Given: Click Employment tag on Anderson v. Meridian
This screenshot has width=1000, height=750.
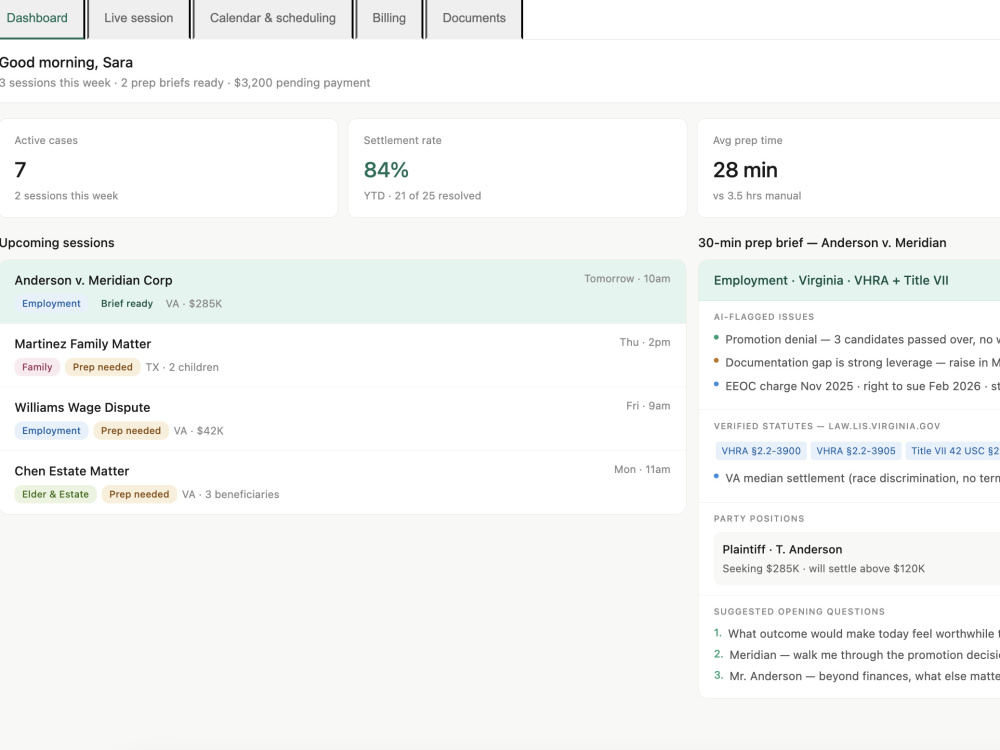Looking at the screenshot, I should (51, 304).
